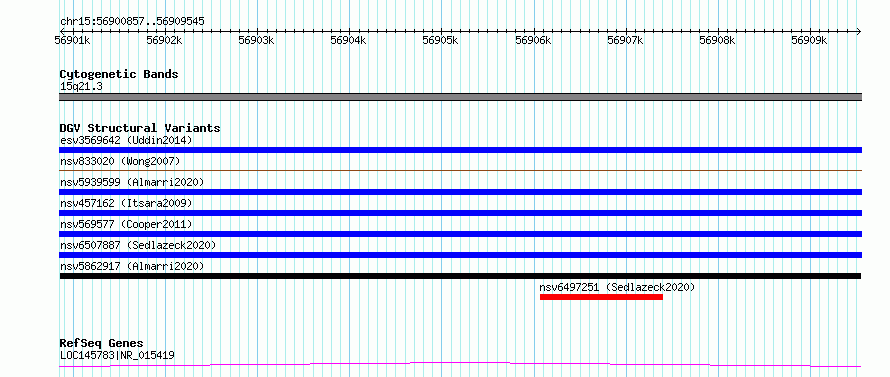Click the RefSeq Genes track title
The width and height of the screenshot is (890, 377).
pos(101,343)
